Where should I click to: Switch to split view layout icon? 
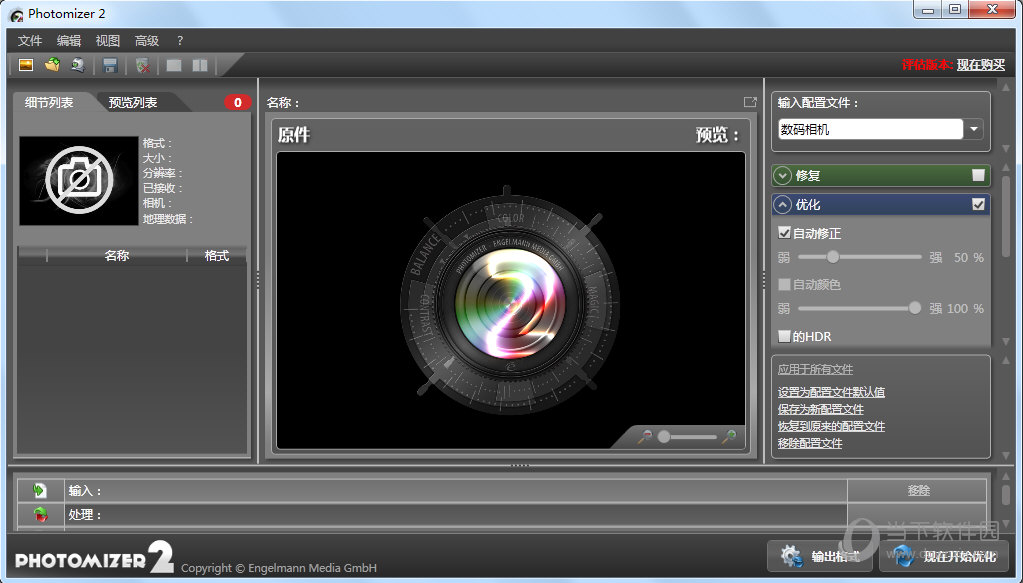[x=200, y=65]
